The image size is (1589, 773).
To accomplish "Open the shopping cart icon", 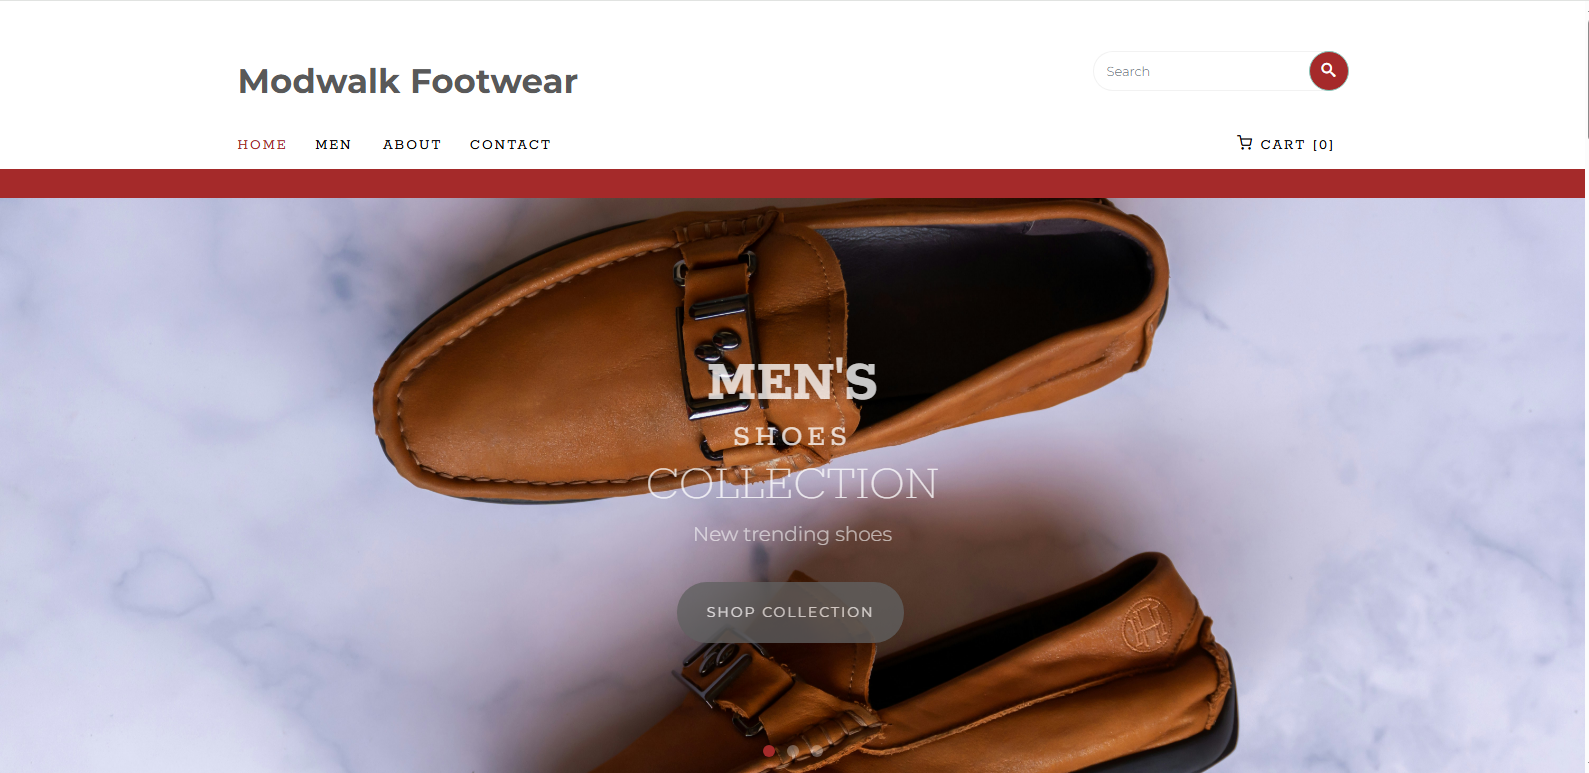I will coord(1245,143).
